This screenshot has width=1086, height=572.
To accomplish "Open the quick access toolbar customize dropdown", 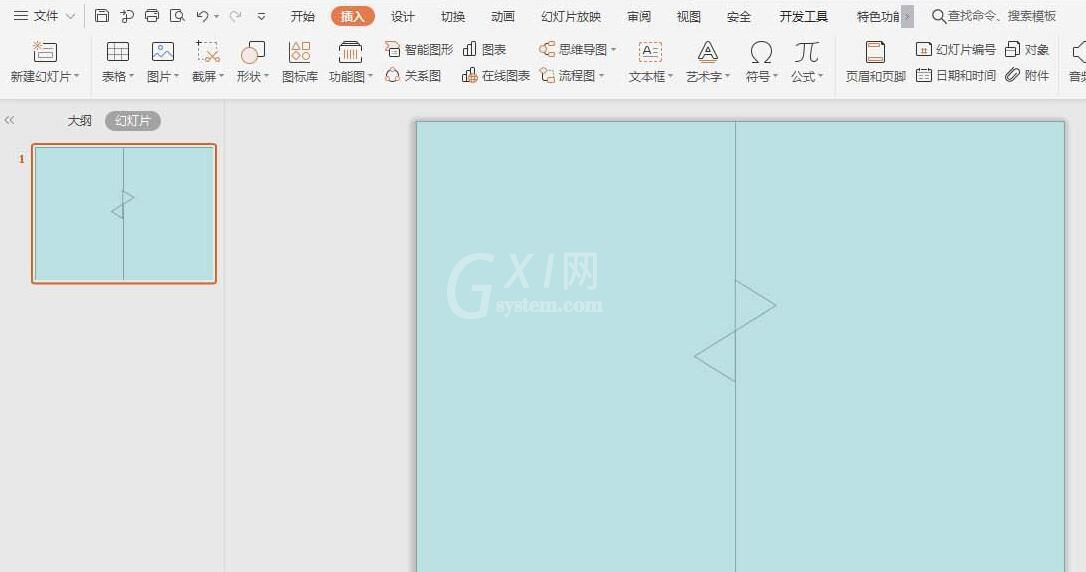I will pyautogui.click(x=261, y=16).
